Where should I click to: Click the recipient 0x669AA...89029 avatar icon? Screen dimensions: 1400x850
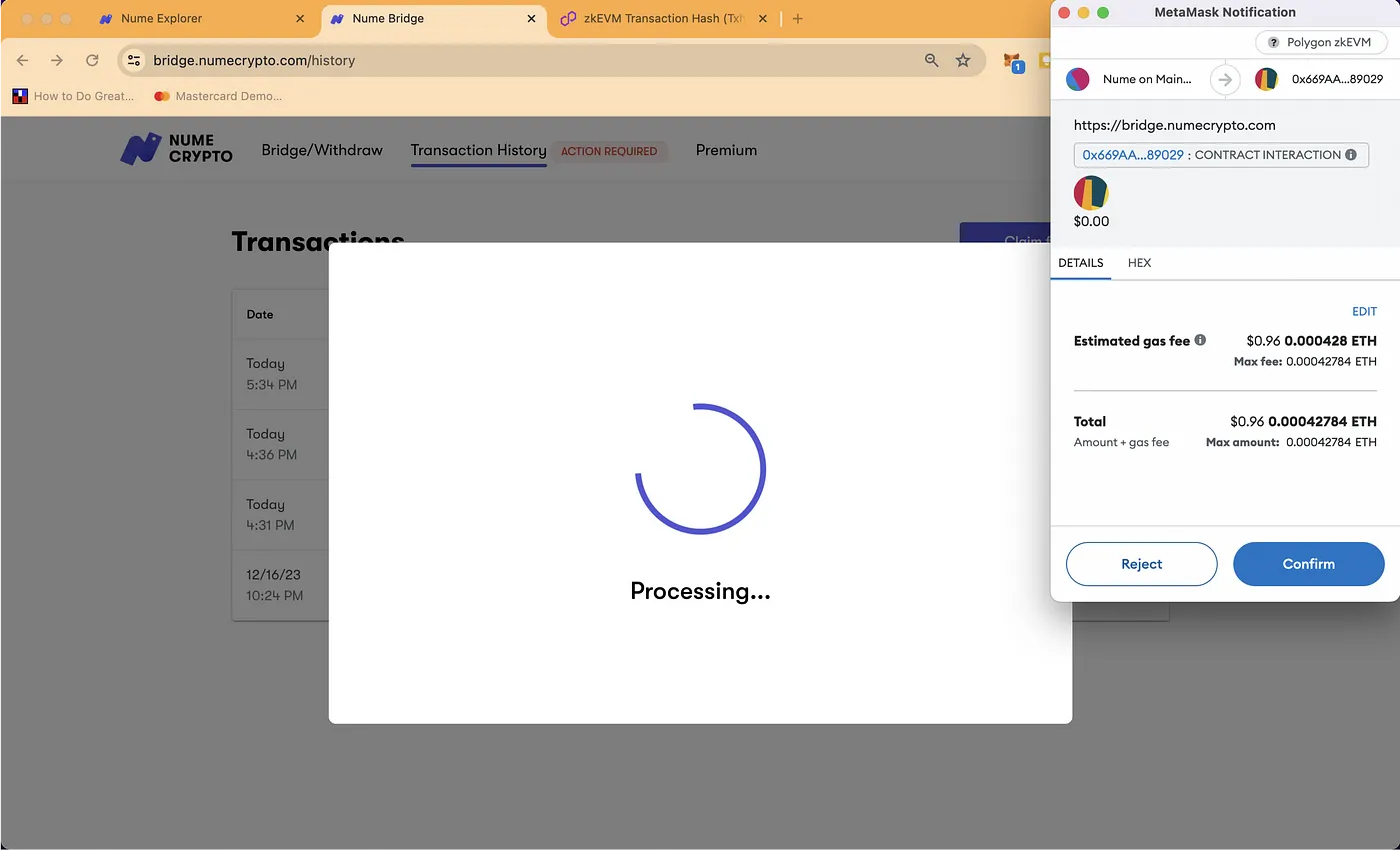pos(1266,79)
